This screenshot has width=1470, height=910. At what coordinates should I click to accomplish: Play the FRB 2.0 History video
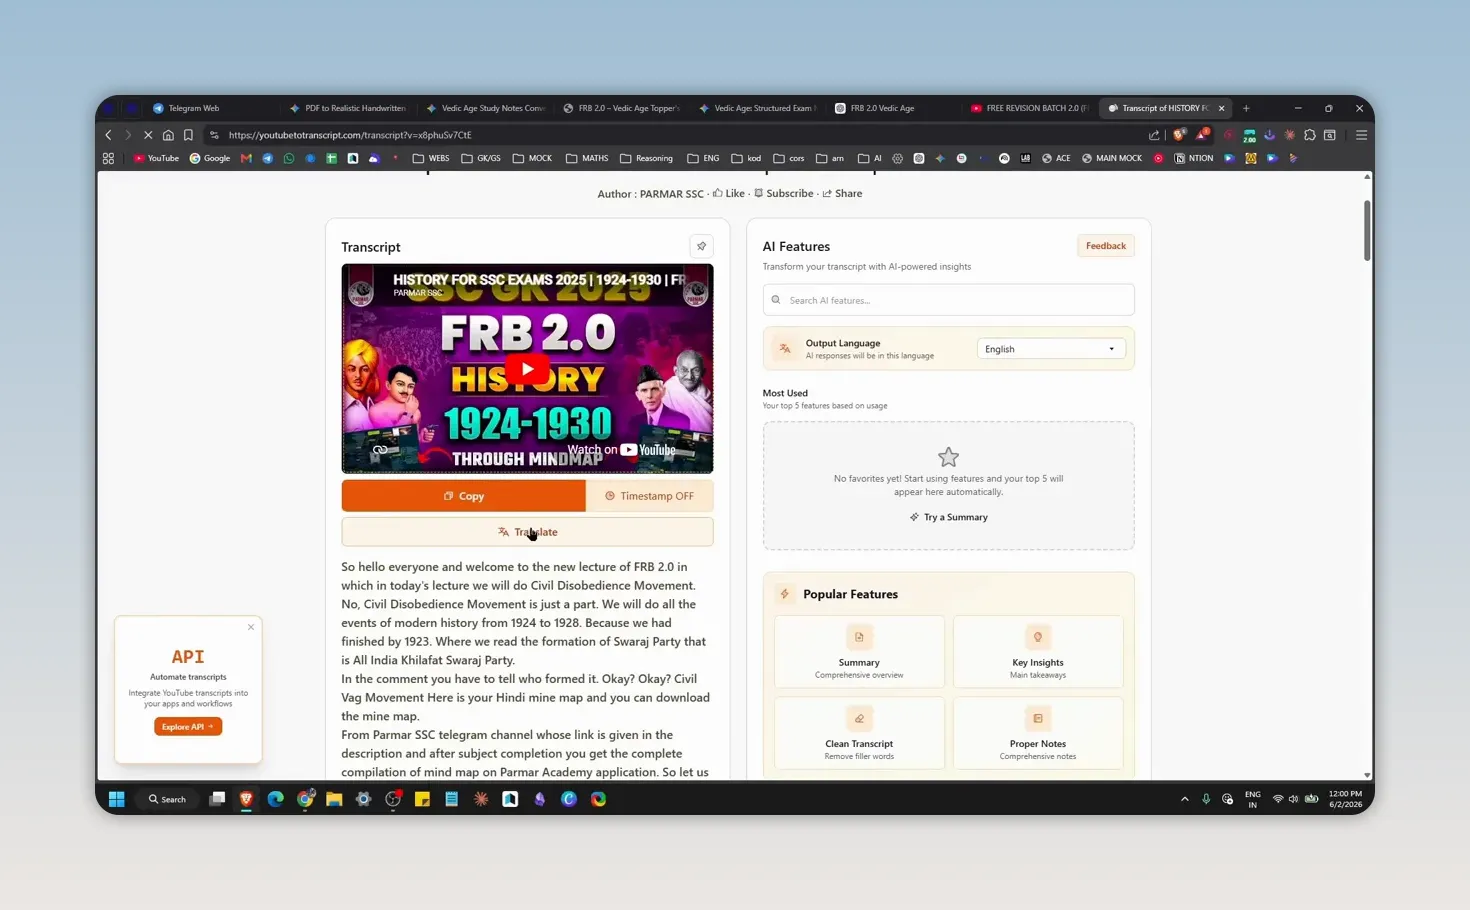pos(527,369)
